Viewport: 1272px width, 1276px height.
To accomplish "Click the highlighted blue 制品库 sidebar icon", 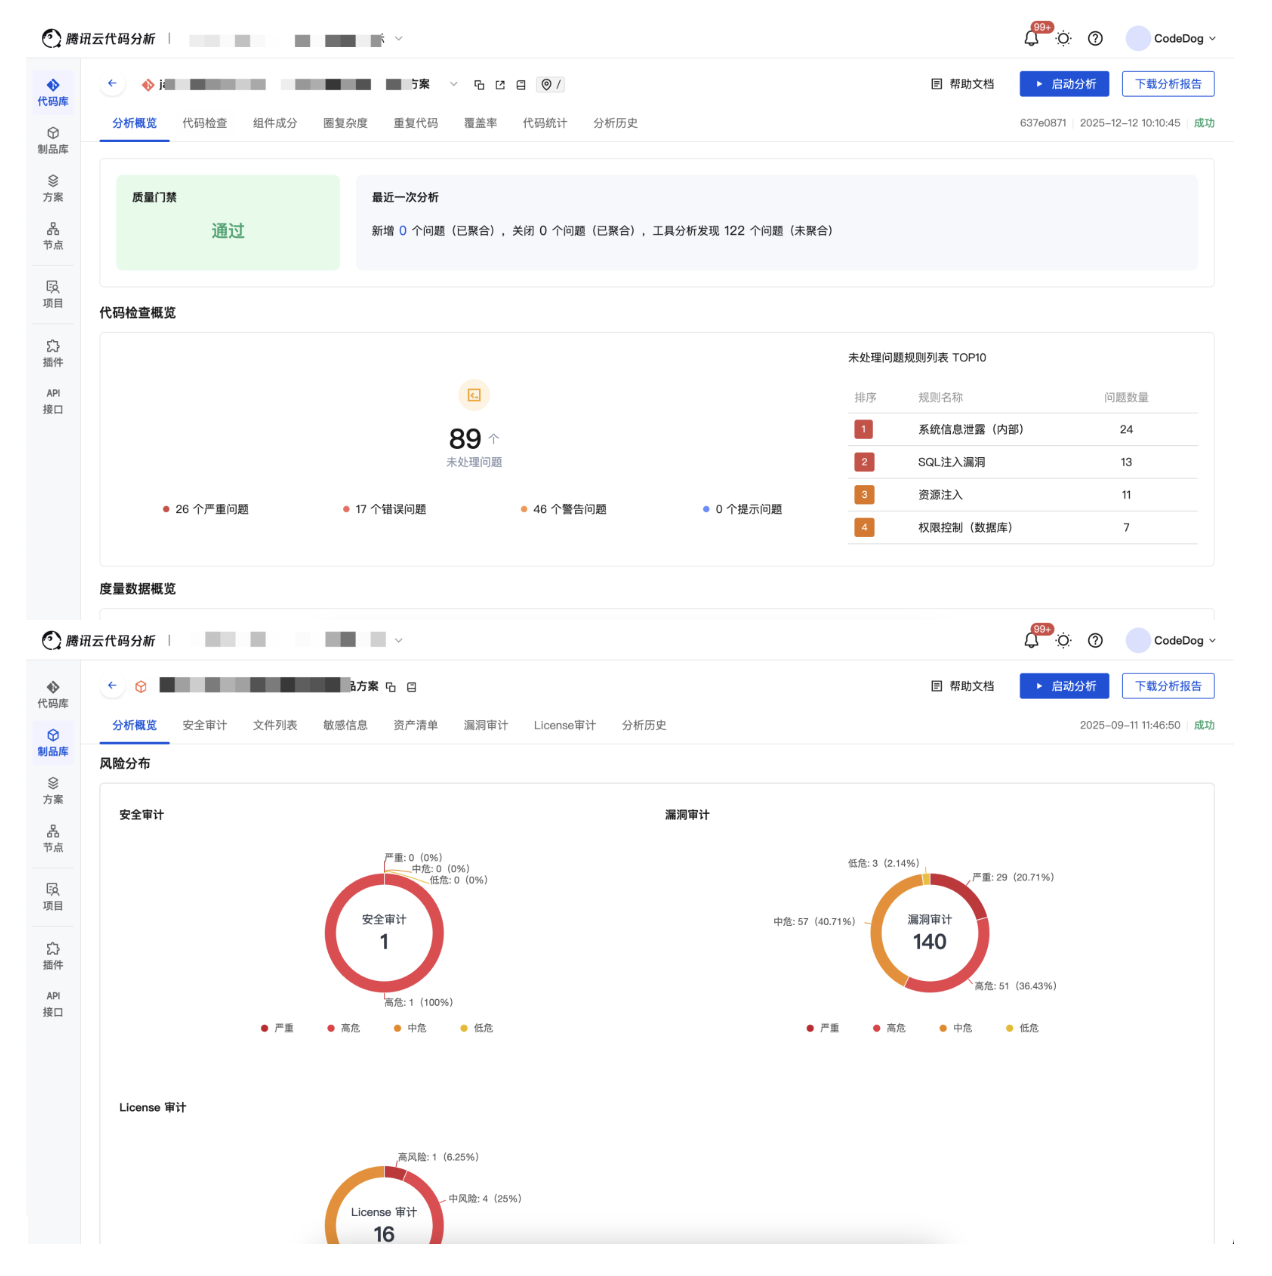I will [x=53, y=741].
